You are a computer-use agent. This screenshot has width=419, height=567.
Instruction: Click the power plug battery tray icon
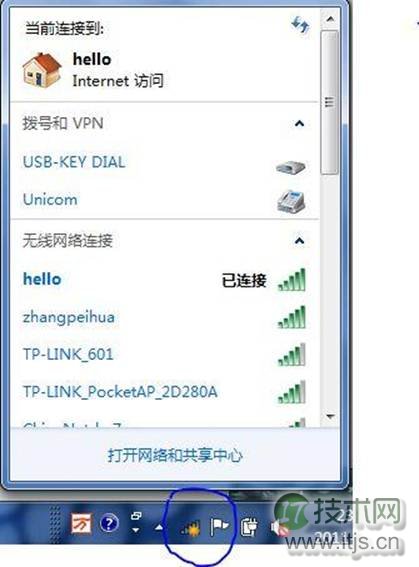point(249,526)
